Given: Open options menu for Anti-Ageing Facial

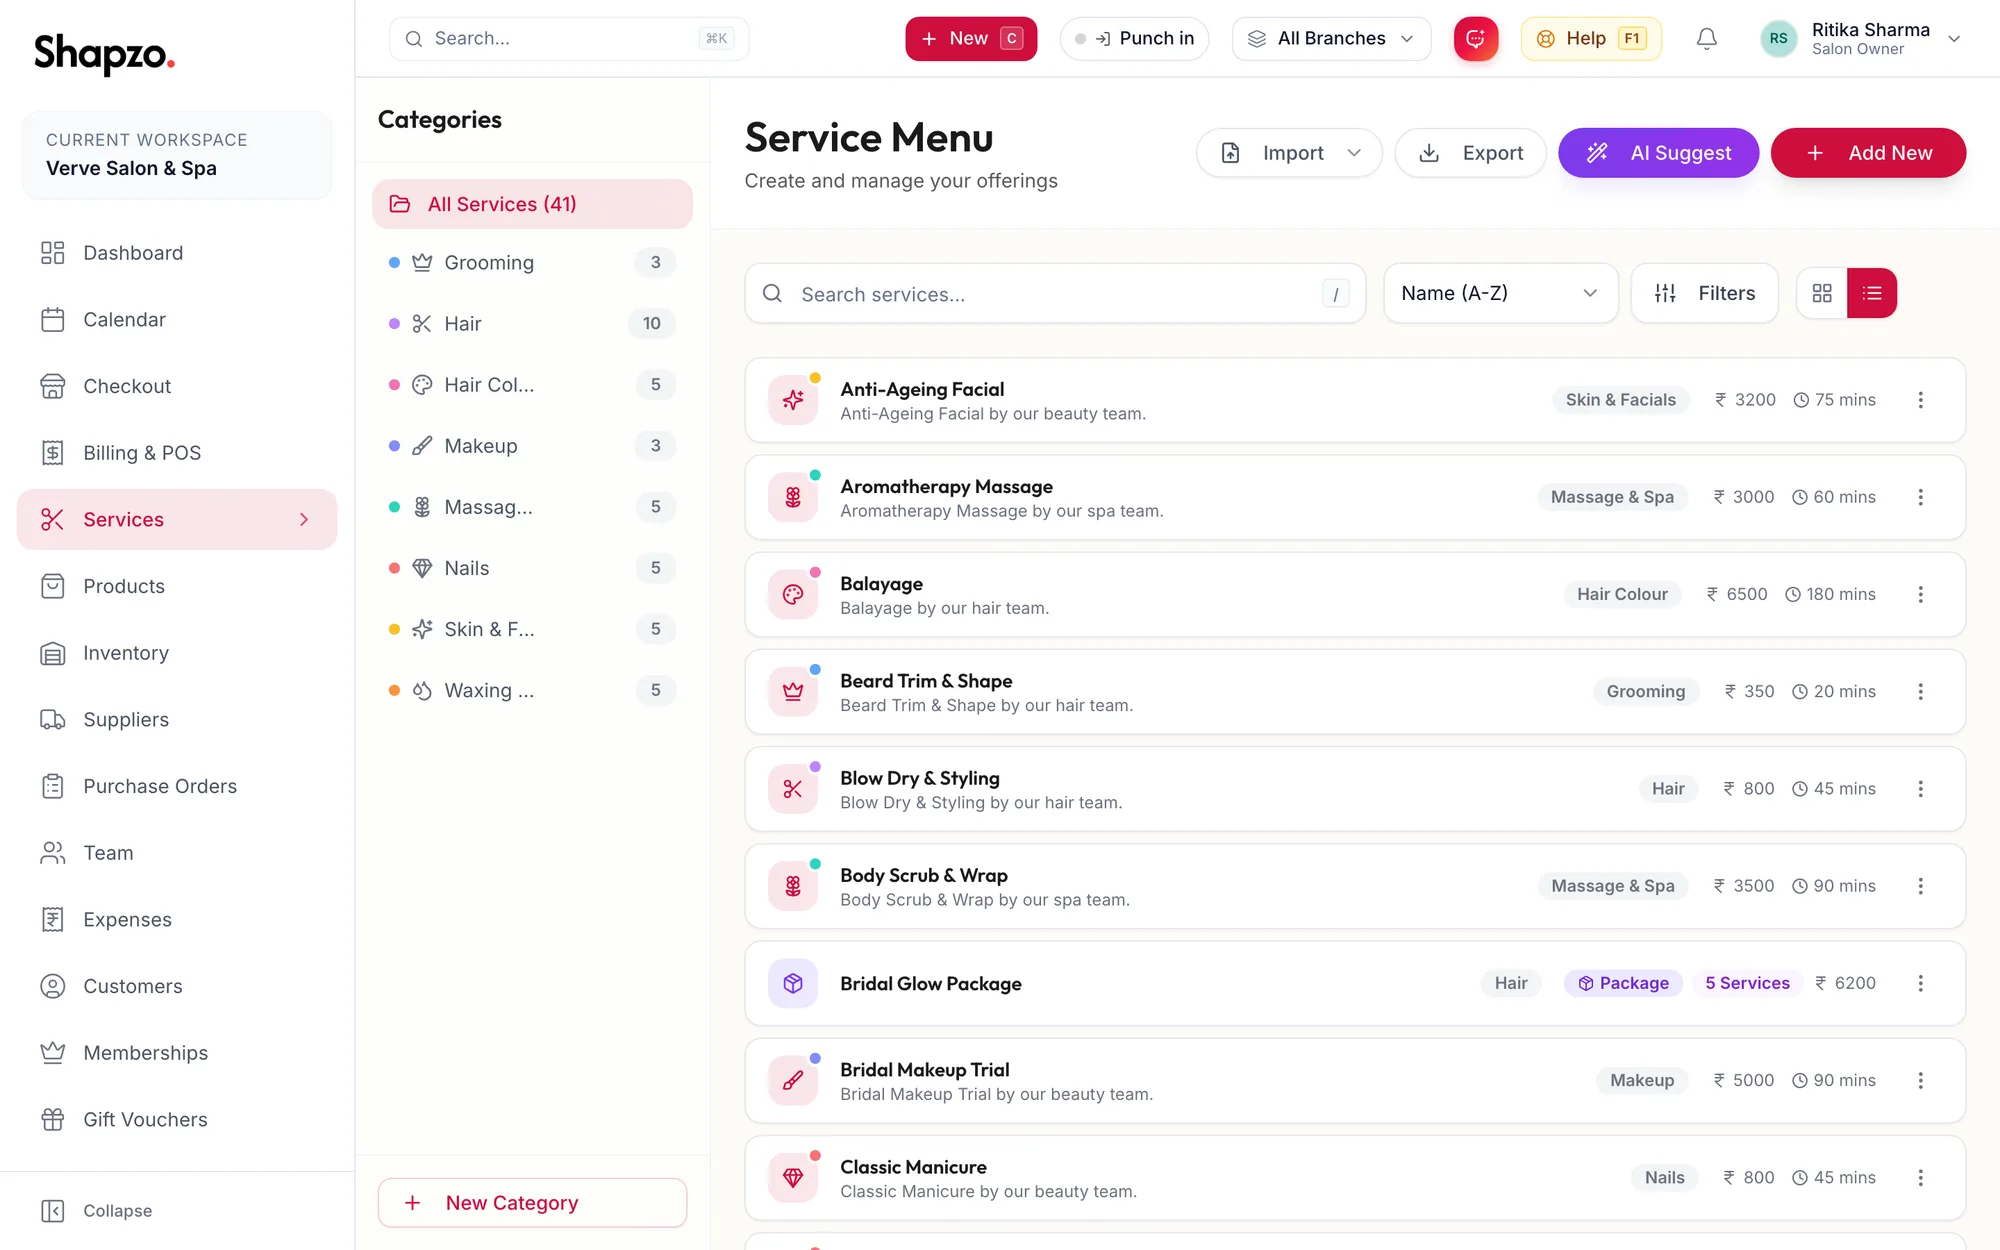Looking at the screenshot, I should click(x=1920, y=400).
